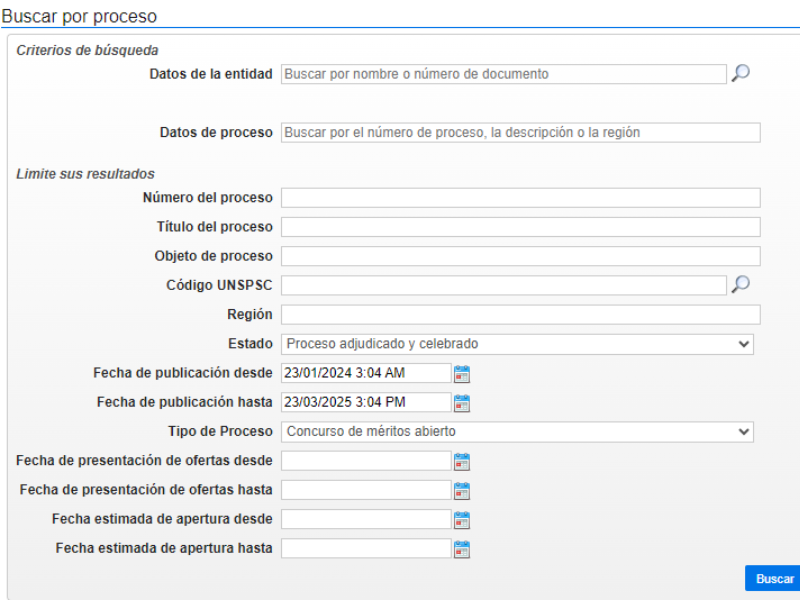Open the Código UNSPSC search magnifier
Image resolution: width=800 pixels, height=600 pixels.
[x=740, y=285]
